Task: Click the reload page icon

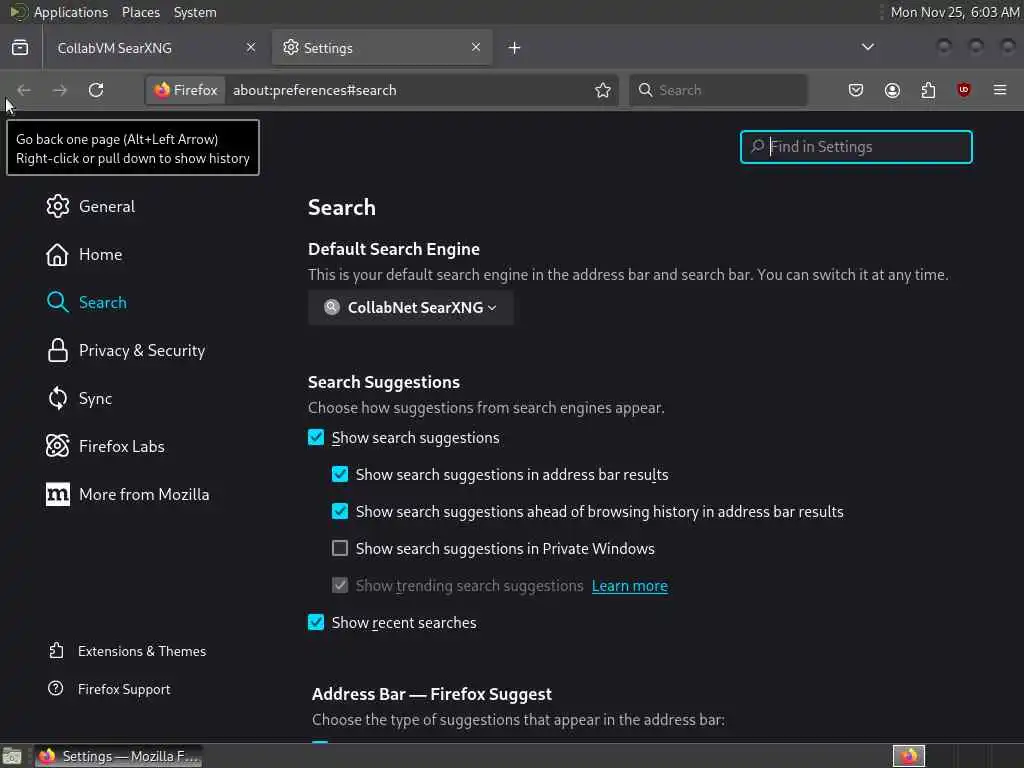Action: (96, 90)
